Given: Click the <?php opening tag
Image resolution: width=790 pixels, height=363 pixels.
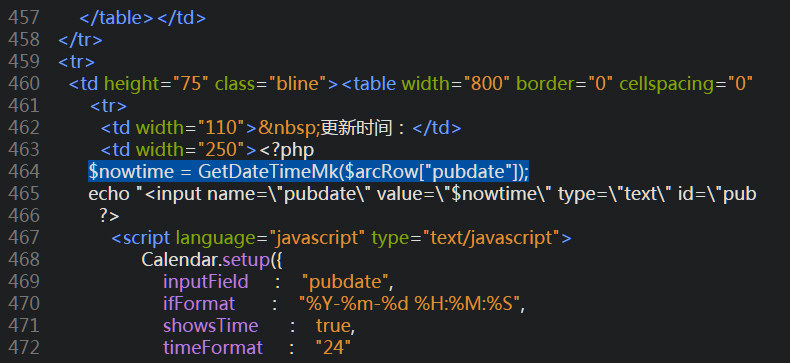Looking at the screenshot, I should coord(287,150).
